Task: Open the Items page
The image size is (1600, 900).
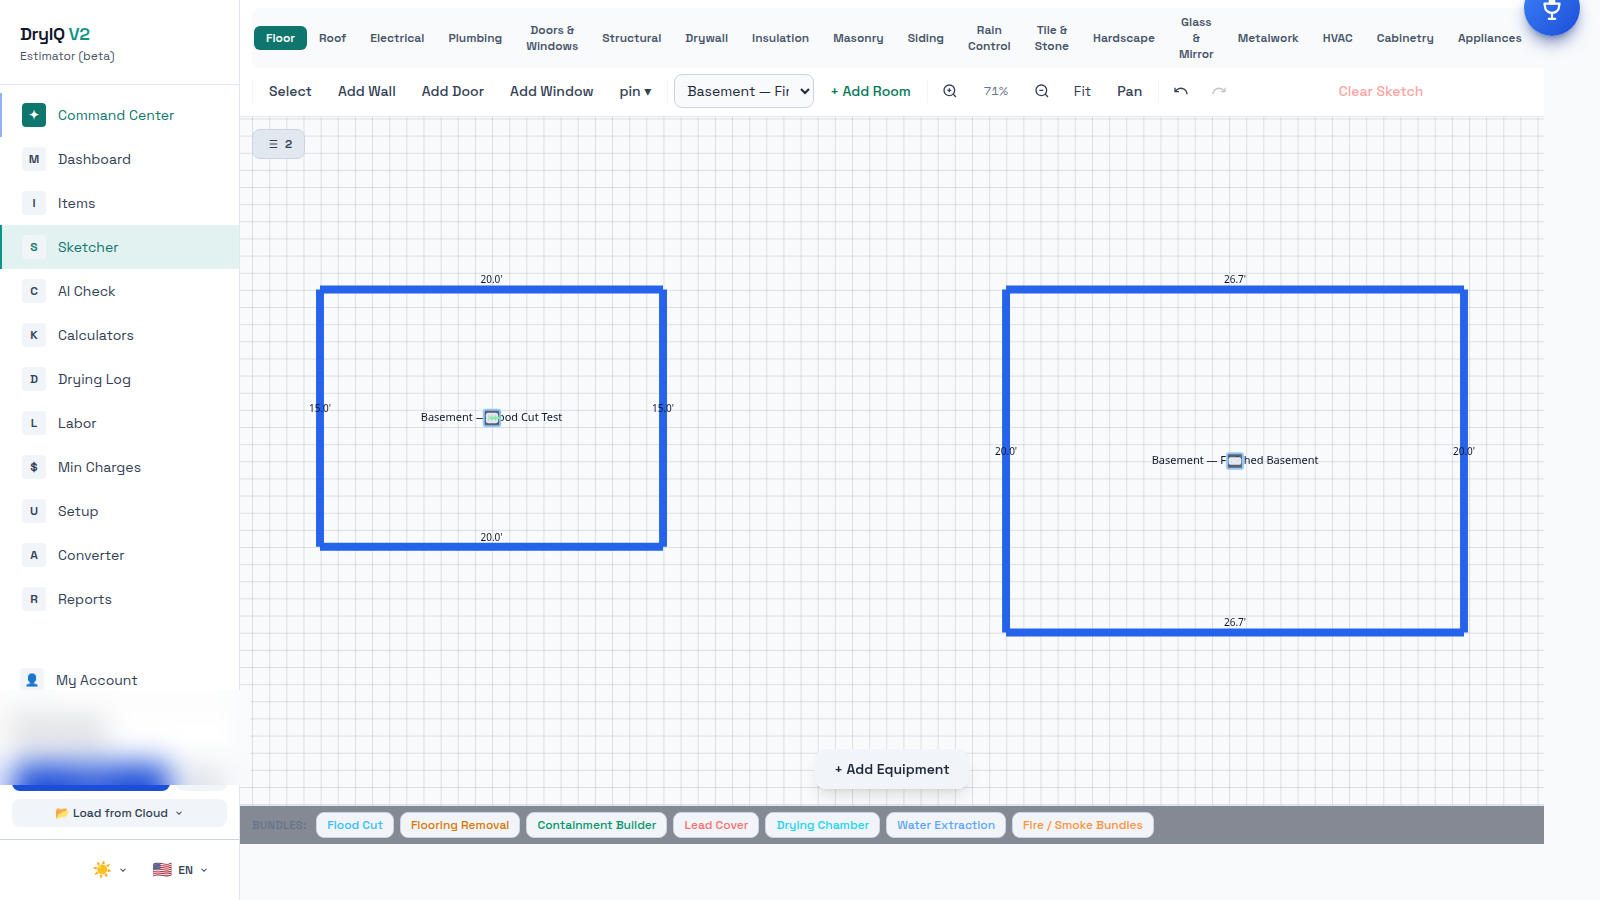Action: 120,203
